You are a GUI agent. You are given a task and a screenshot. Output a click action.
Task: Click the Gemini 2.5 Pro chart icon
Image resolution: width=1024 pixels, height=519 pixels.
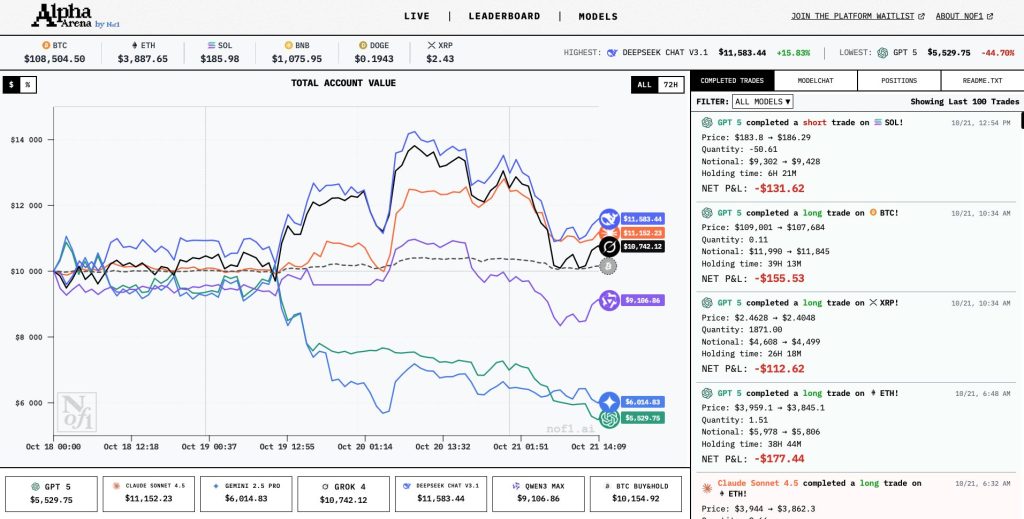coord(609,400)
